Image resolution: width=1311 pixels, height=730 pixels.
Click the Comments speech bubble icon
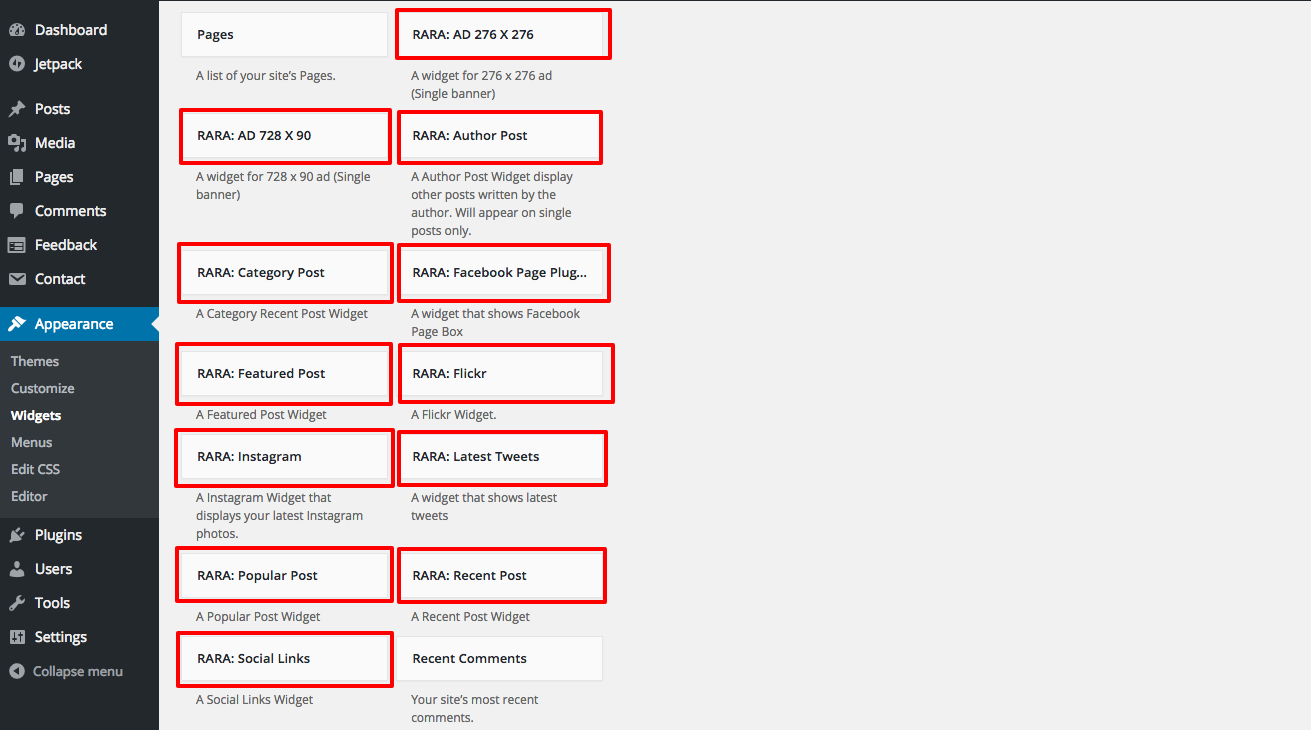(x=17, y=211)
